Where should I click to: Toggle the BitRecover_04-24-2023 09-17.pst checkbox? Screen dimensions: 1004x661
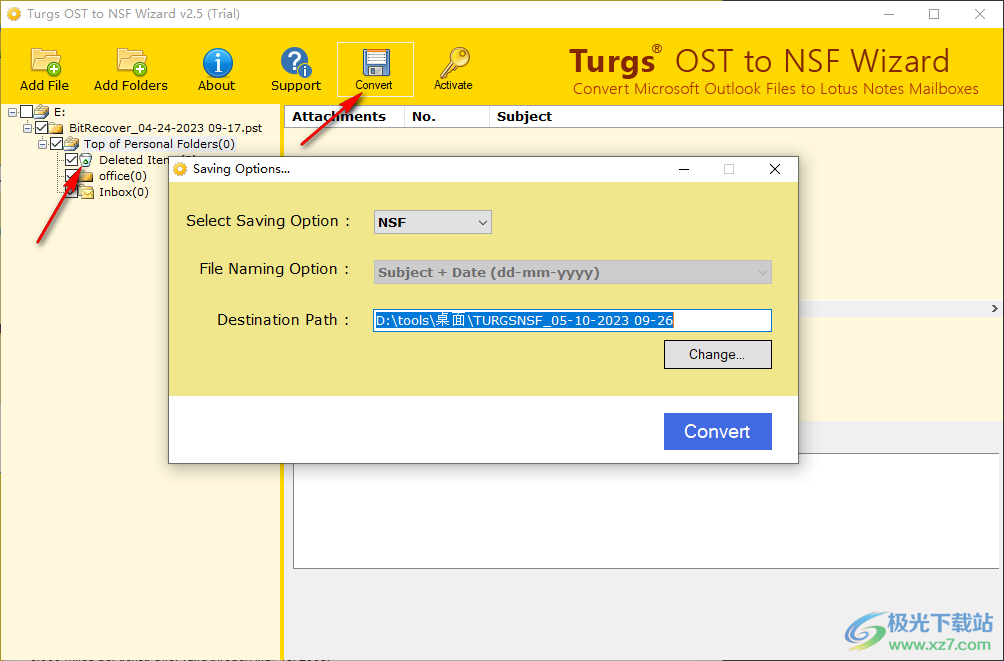42,127
